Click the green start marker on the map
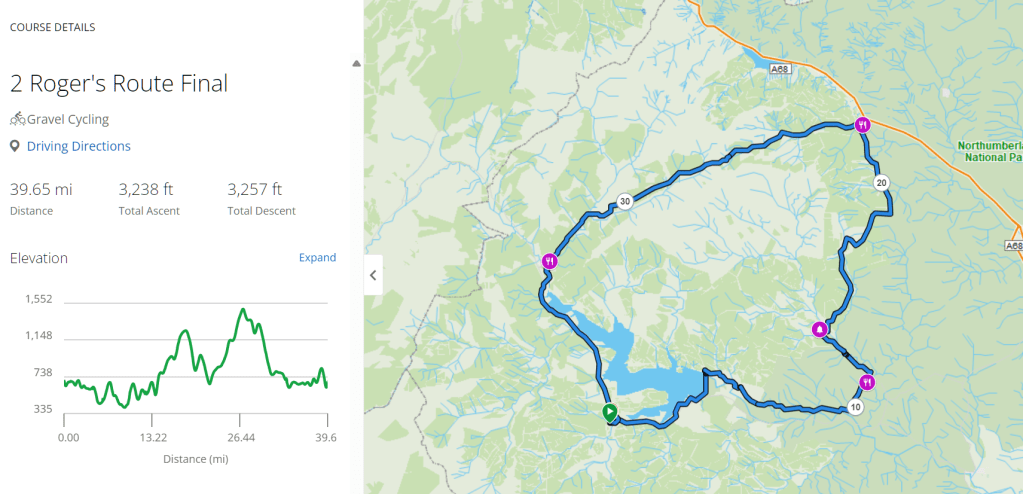 click(608, 411)
